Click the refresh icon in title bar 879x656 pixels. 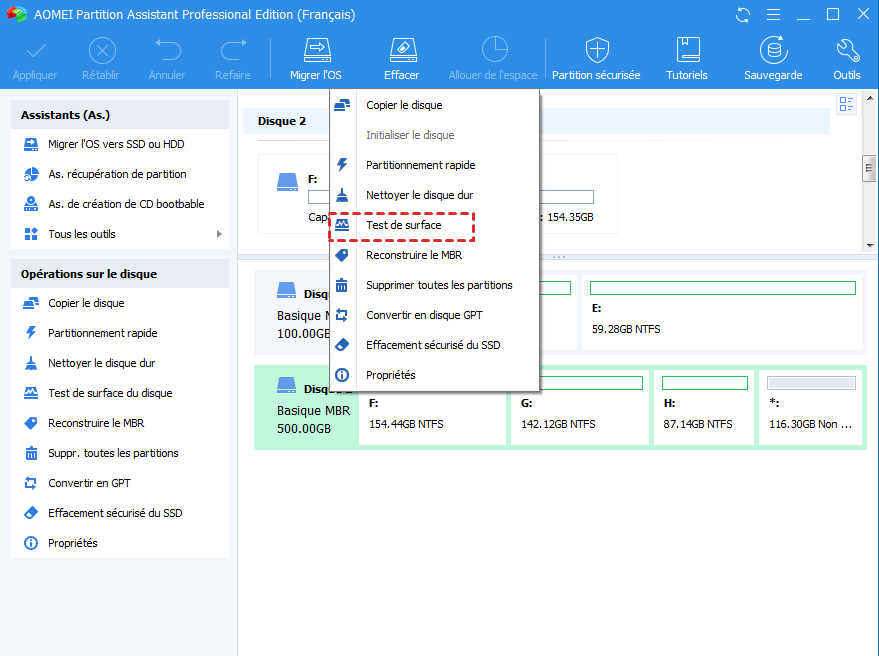[x=743, y=15]
